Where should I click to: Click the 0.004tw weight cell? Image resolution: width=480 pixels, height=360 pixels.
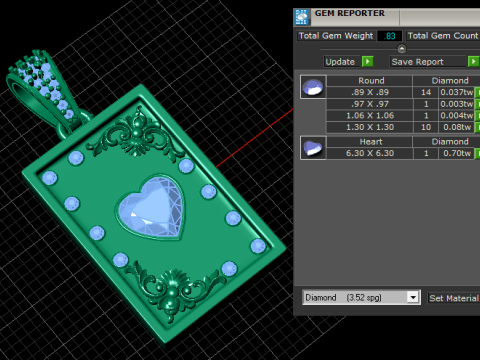click(456, 116)
